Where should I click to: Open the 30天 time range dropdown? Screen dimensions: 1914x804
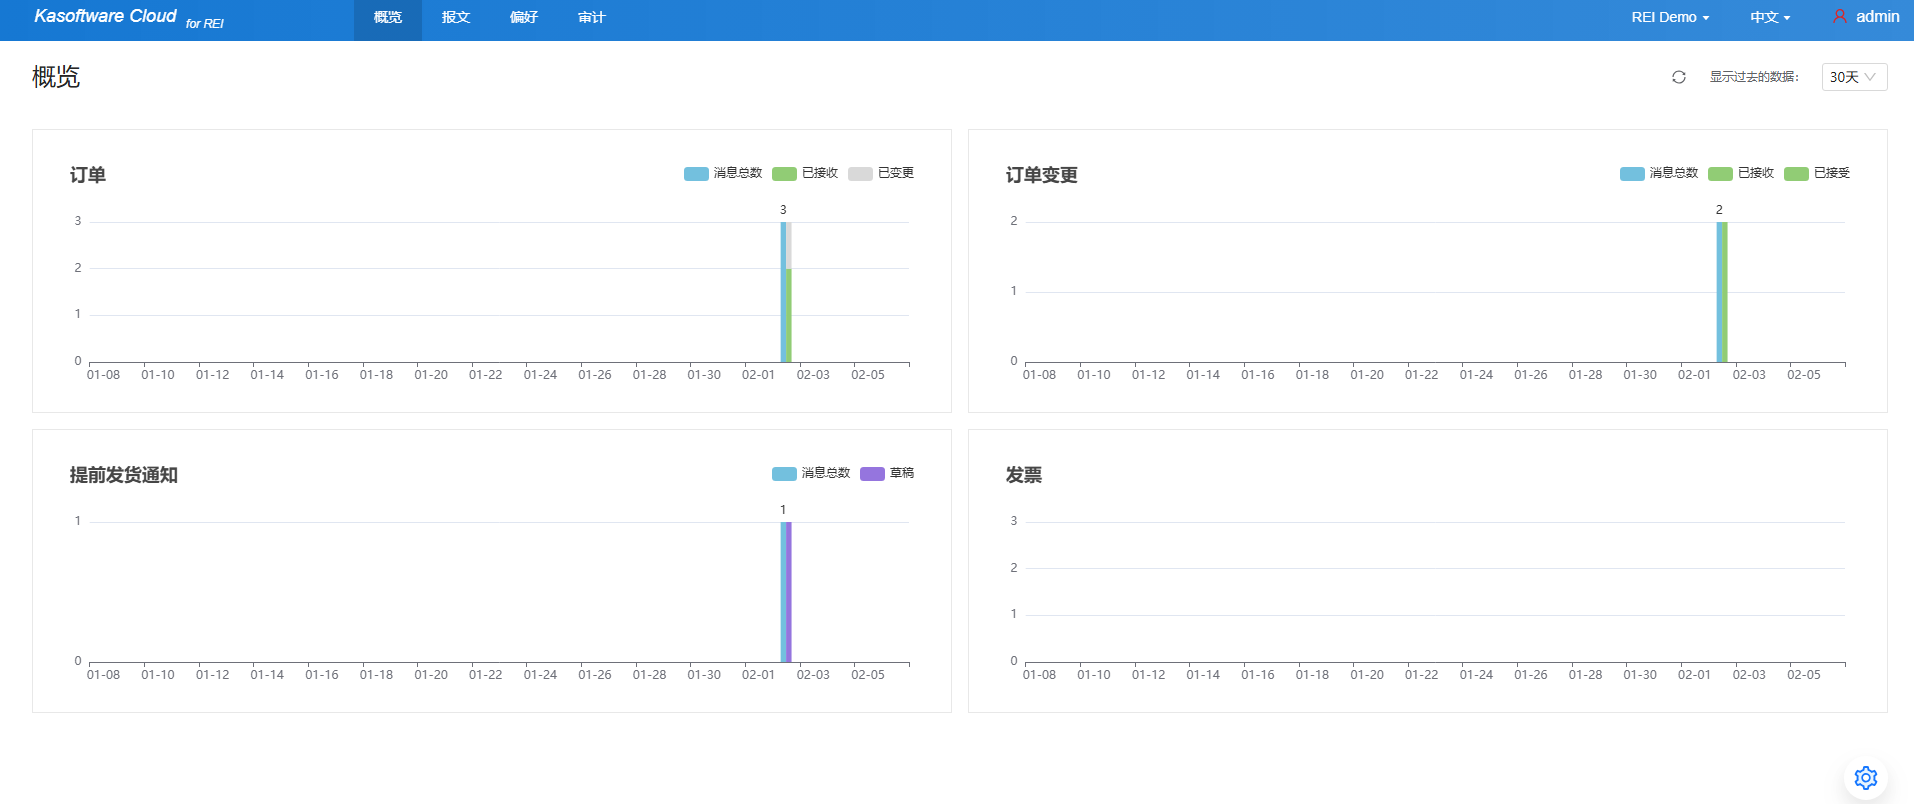(1853, 77)
